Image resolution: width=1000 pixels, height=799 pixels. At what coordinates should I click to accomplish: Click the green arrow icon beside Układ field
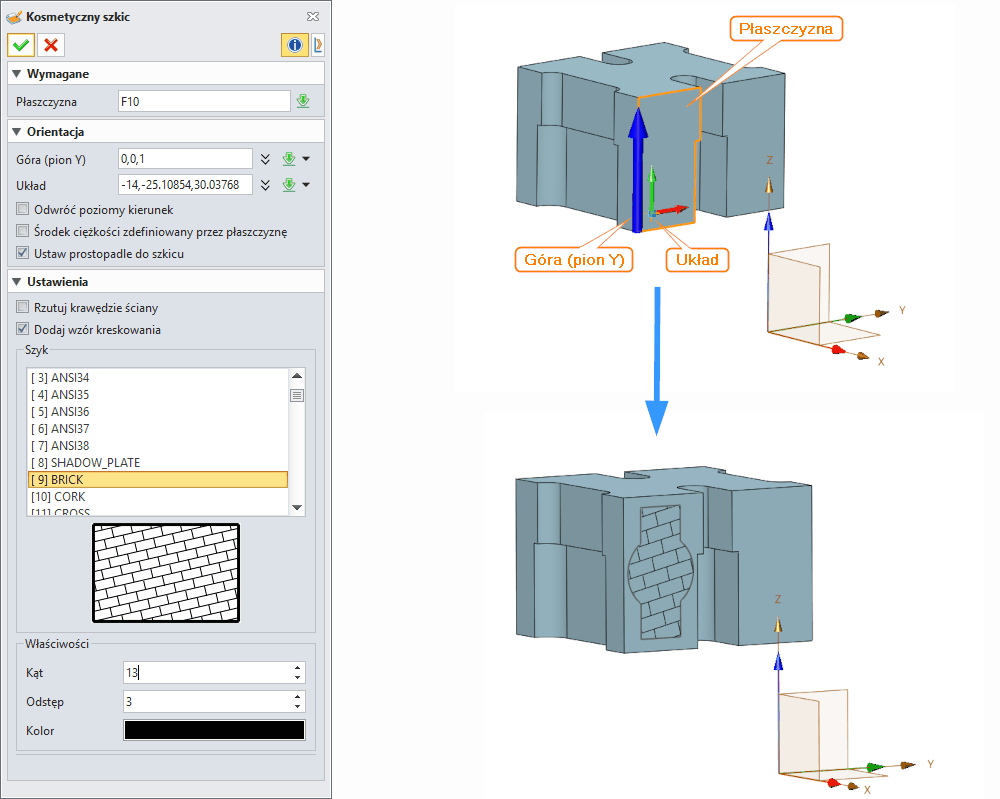[288, 184]
